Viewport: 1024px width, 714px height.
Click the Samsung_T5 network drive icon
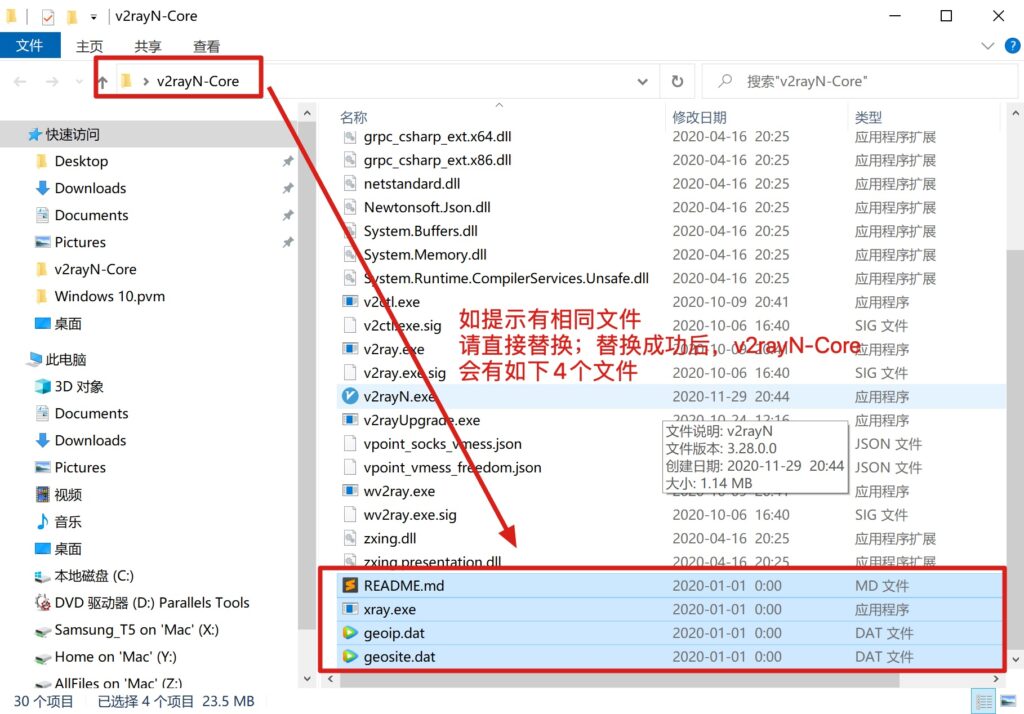click(x=42, y=630)
